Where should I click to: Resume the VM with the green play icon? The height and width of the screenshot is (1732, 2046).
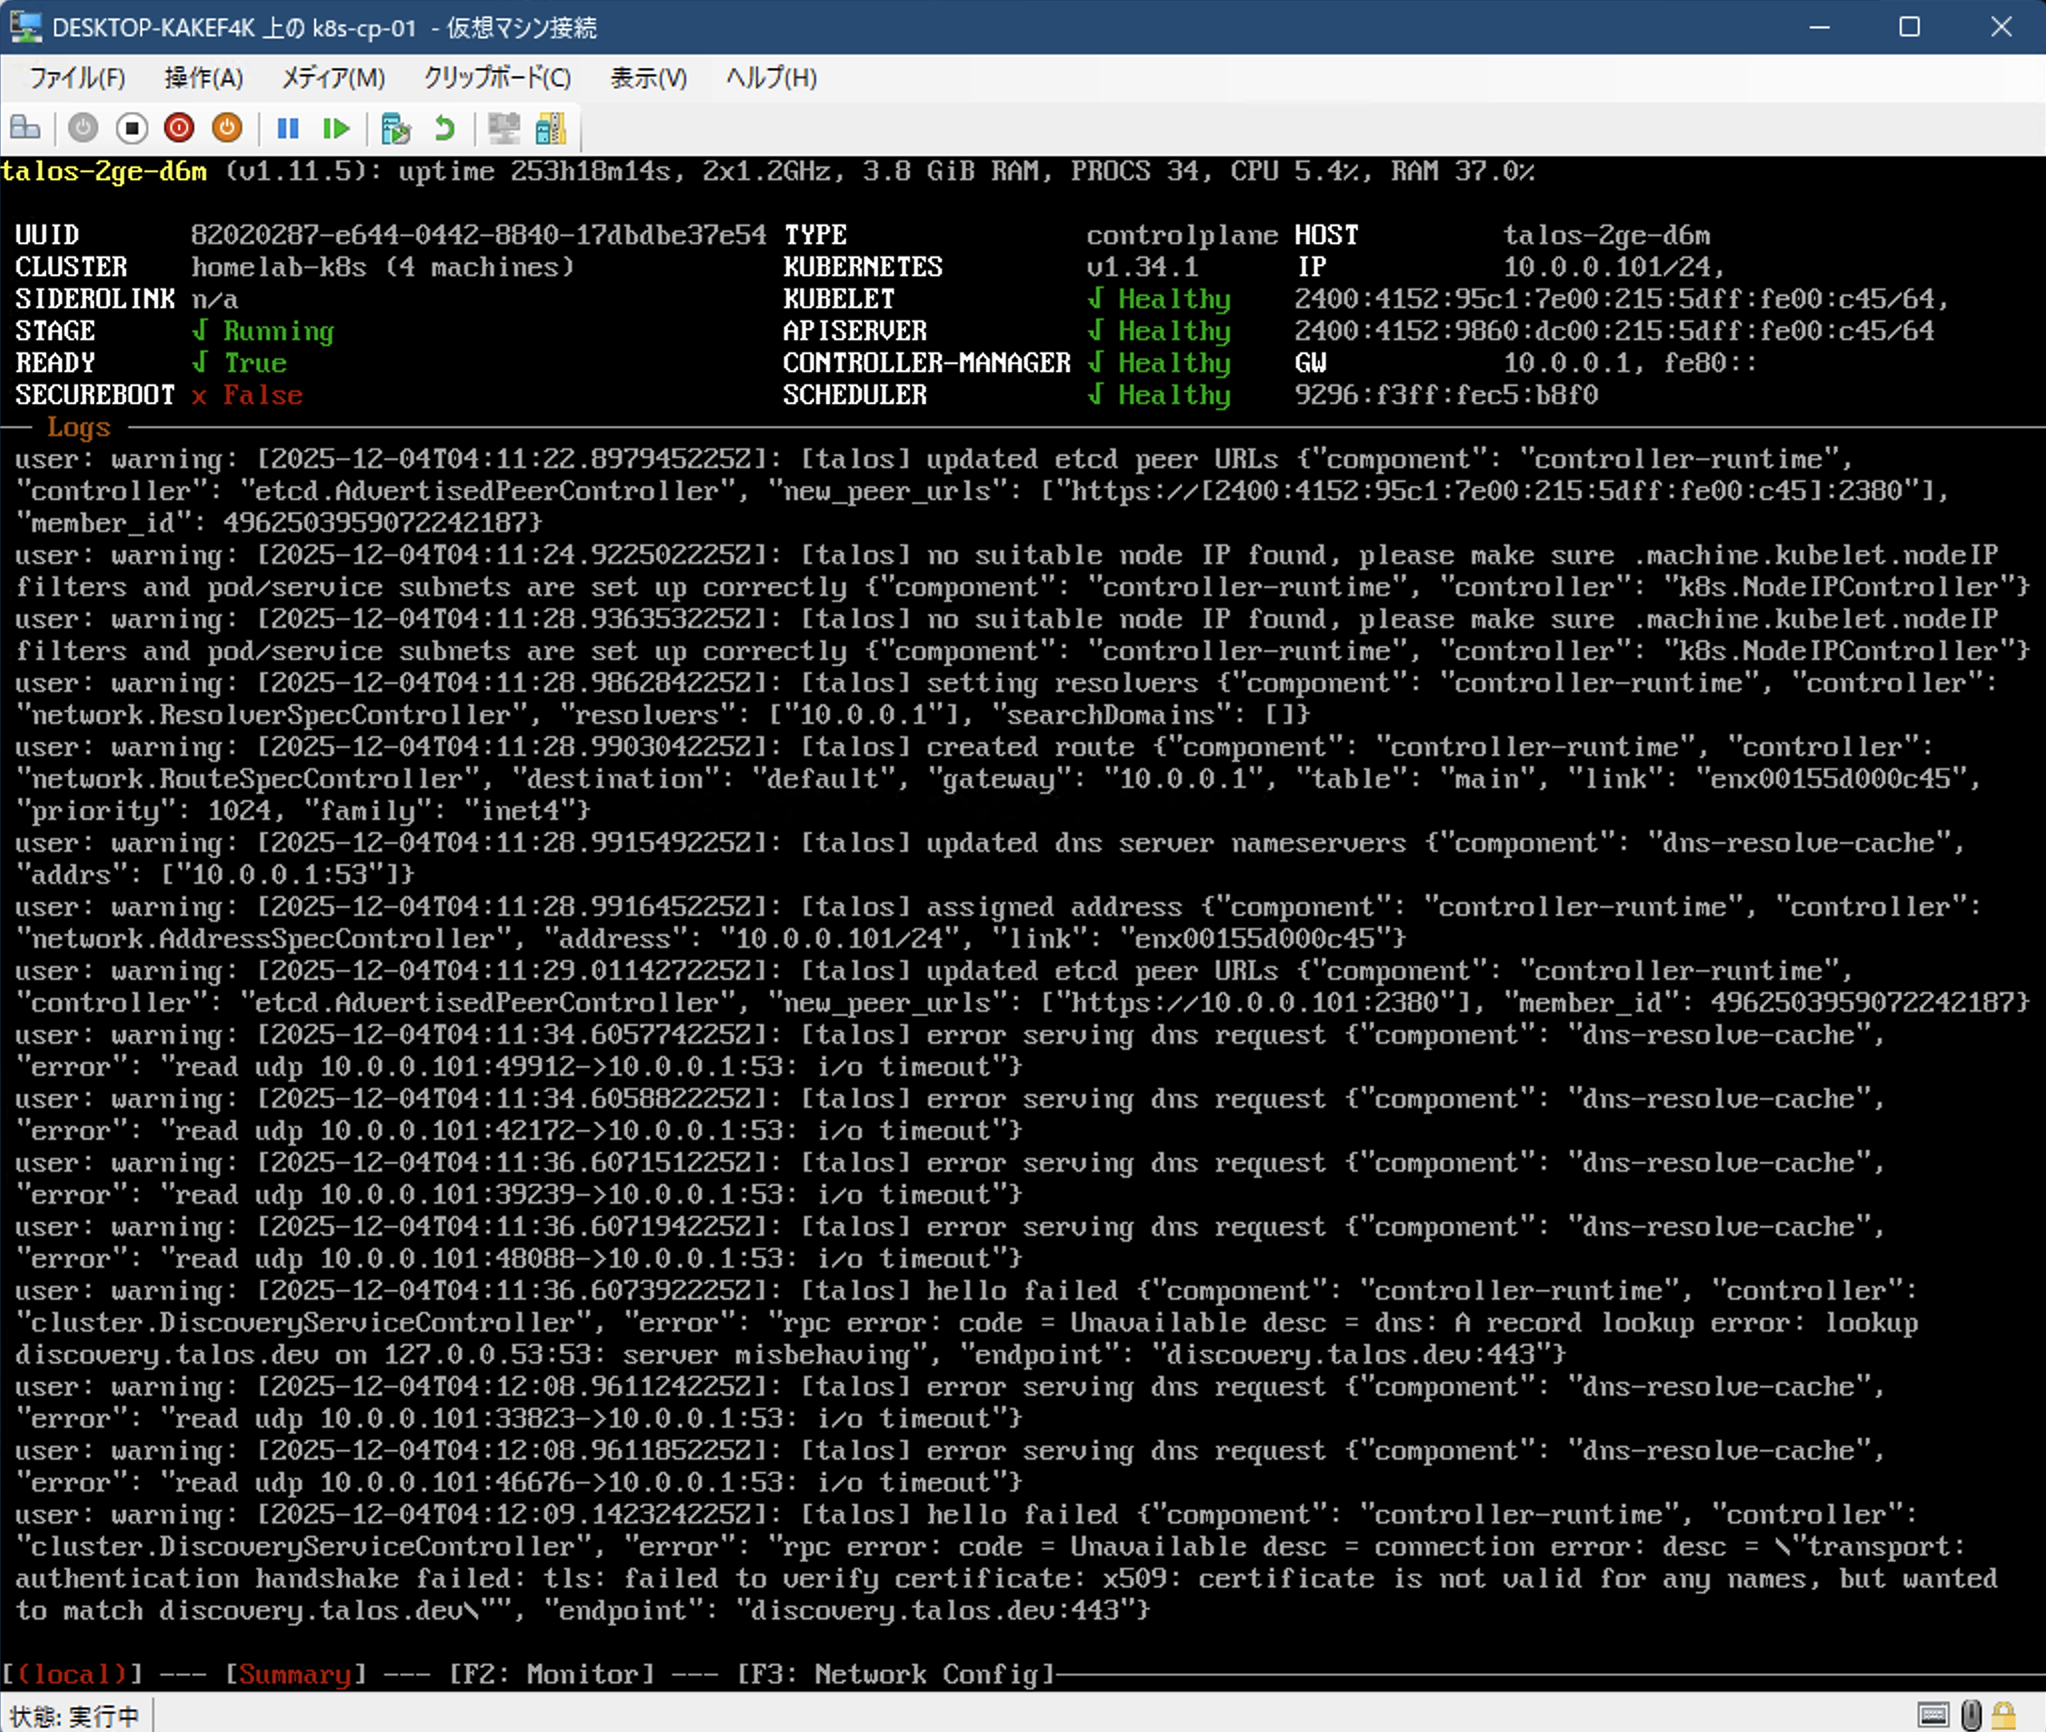tap(336, 128)
